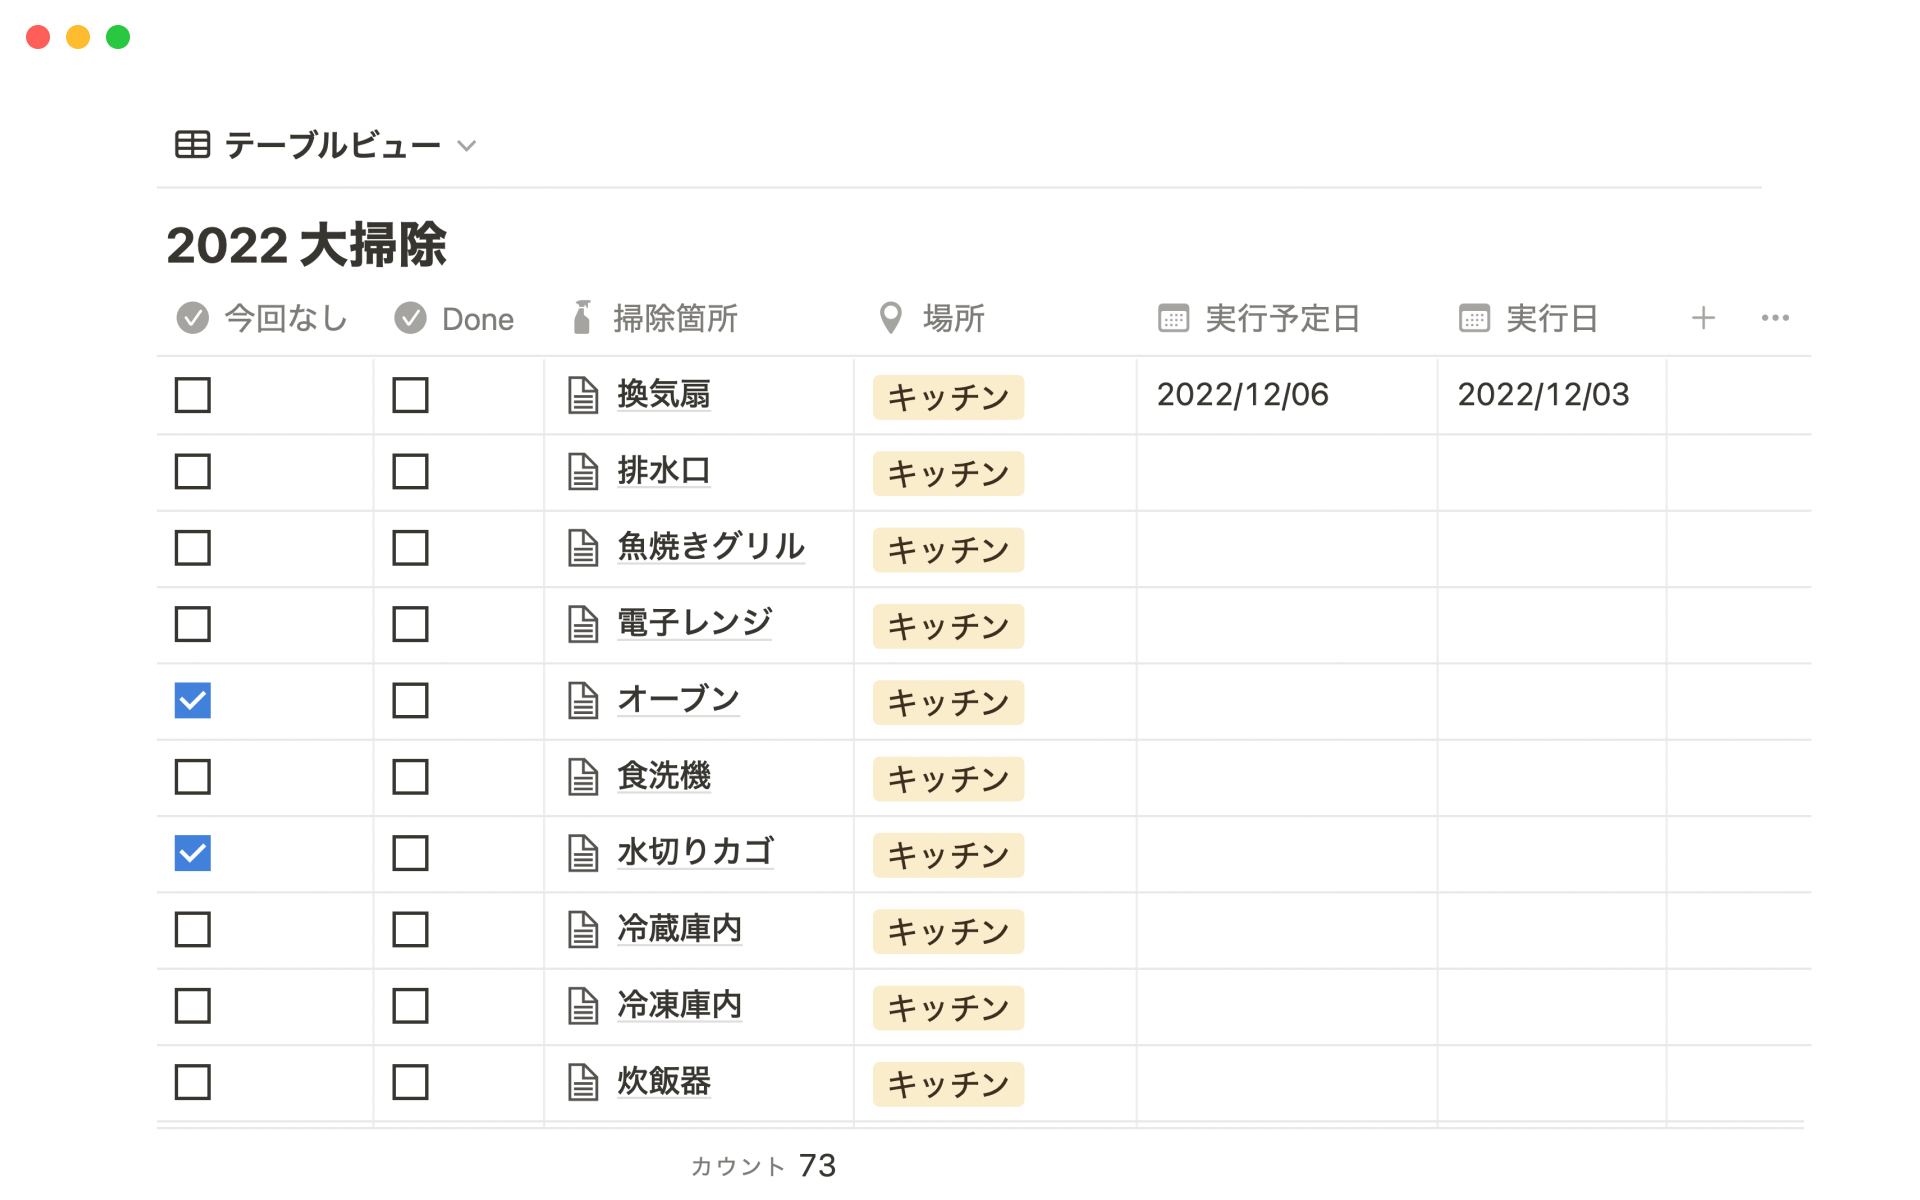Image resolution: width=1920 pixels, height=1200 pixels.
Task: Click the カウント 73 summary below the table
Action: coord(763,1165)
